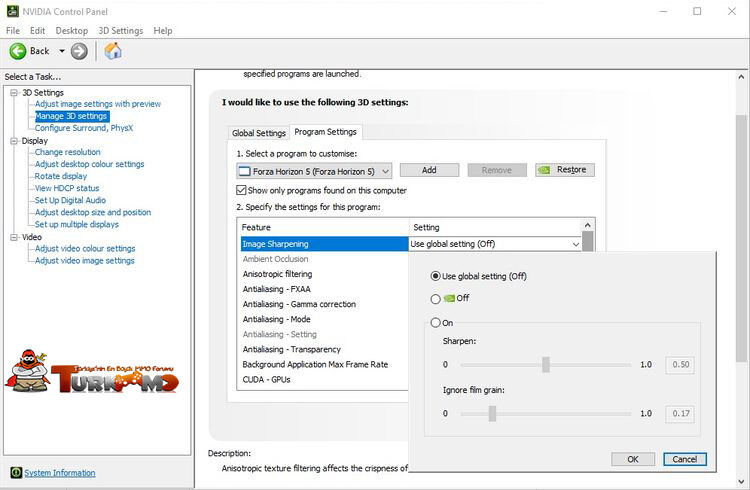This screenshot has height=490, width=750.
Task: Click the main panel scroll-down arrow
Action: [741, 481]
